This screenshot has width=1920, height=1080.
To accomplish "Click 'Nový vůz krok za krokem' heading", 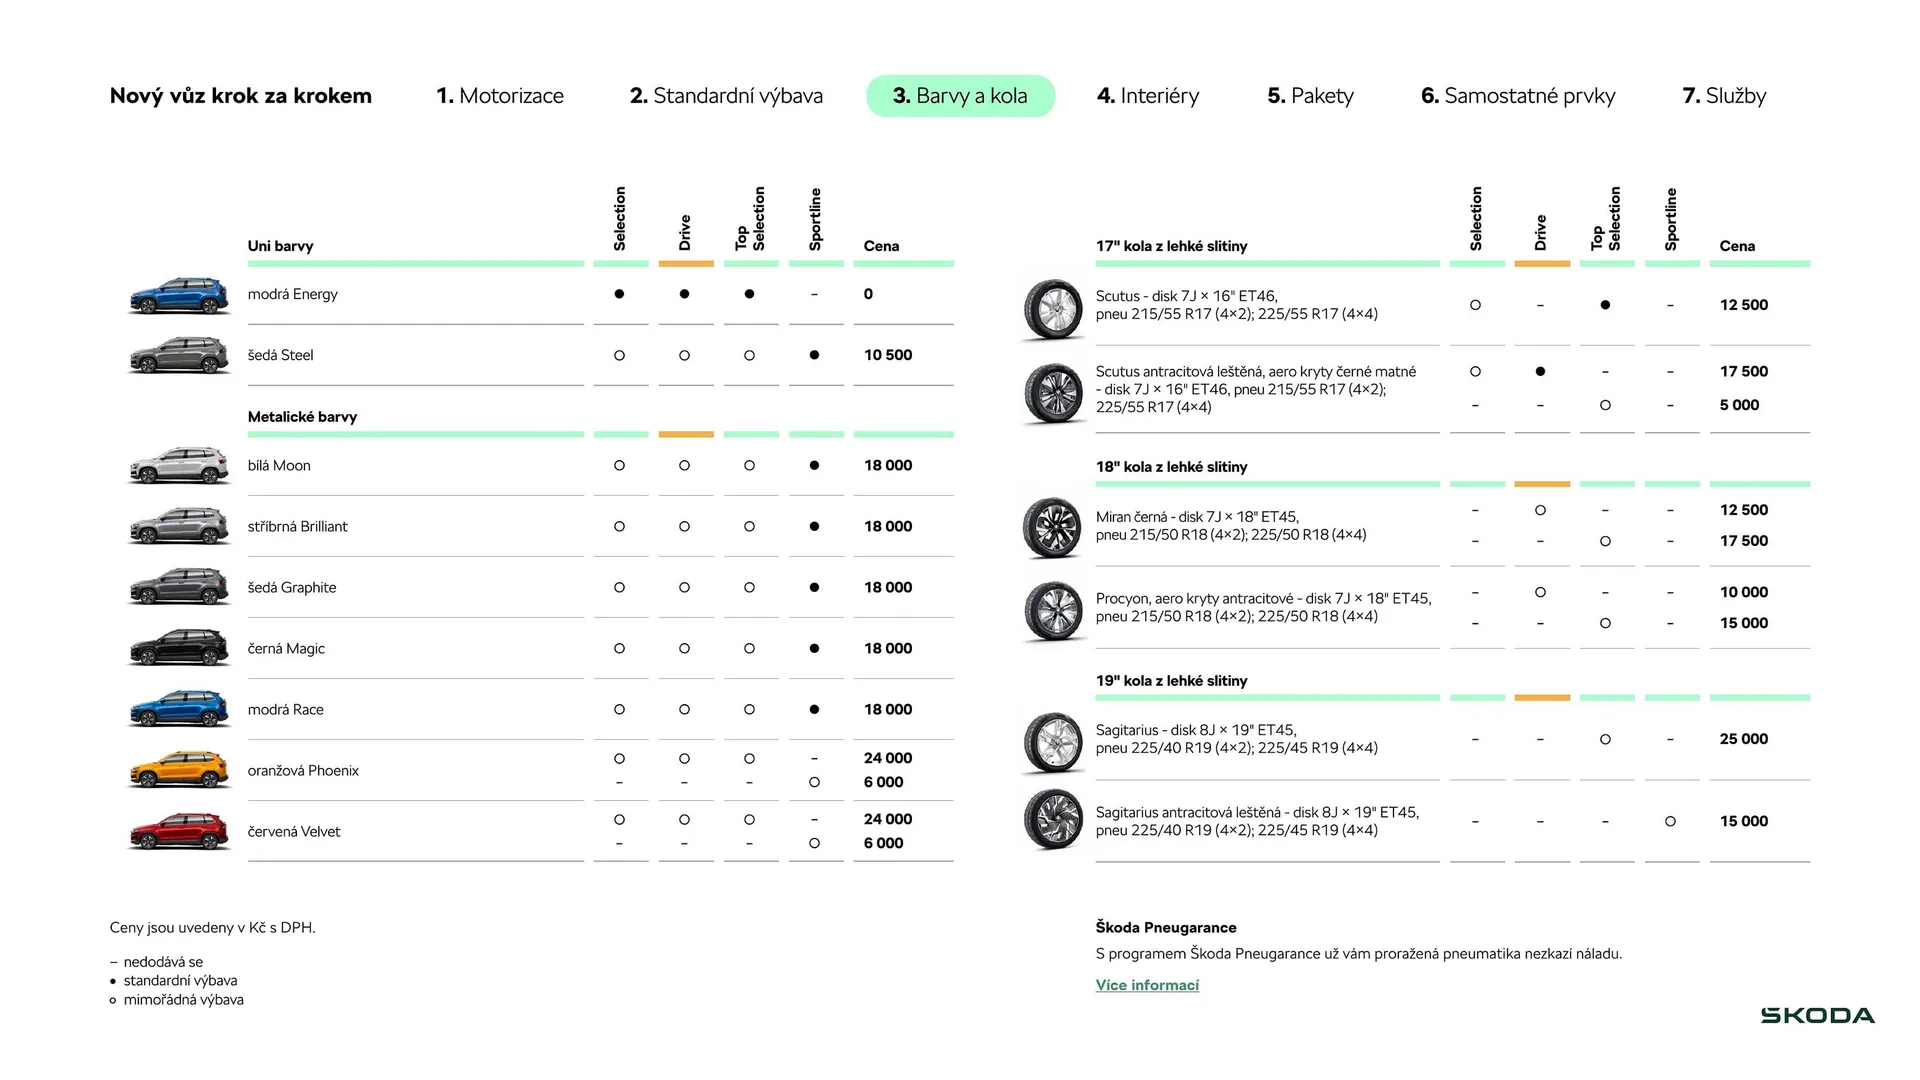I will point(241,96).
